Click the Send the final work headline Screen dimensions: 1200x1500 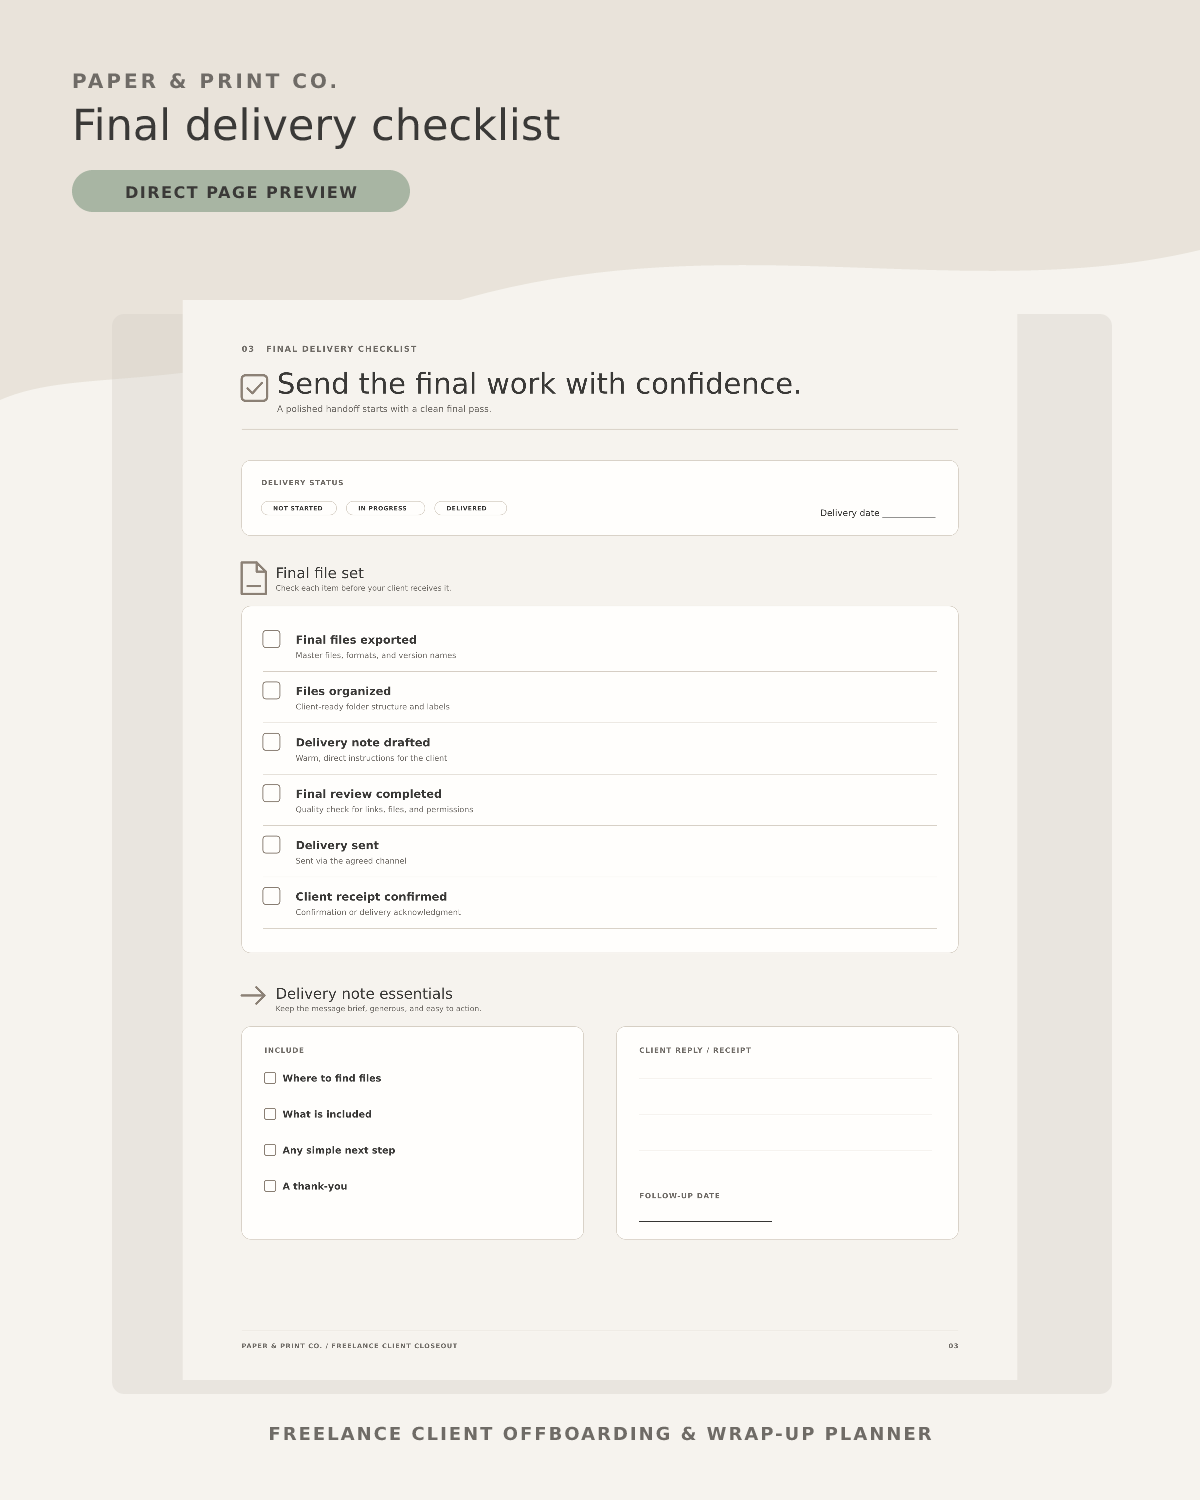click(x=539, y=384)
